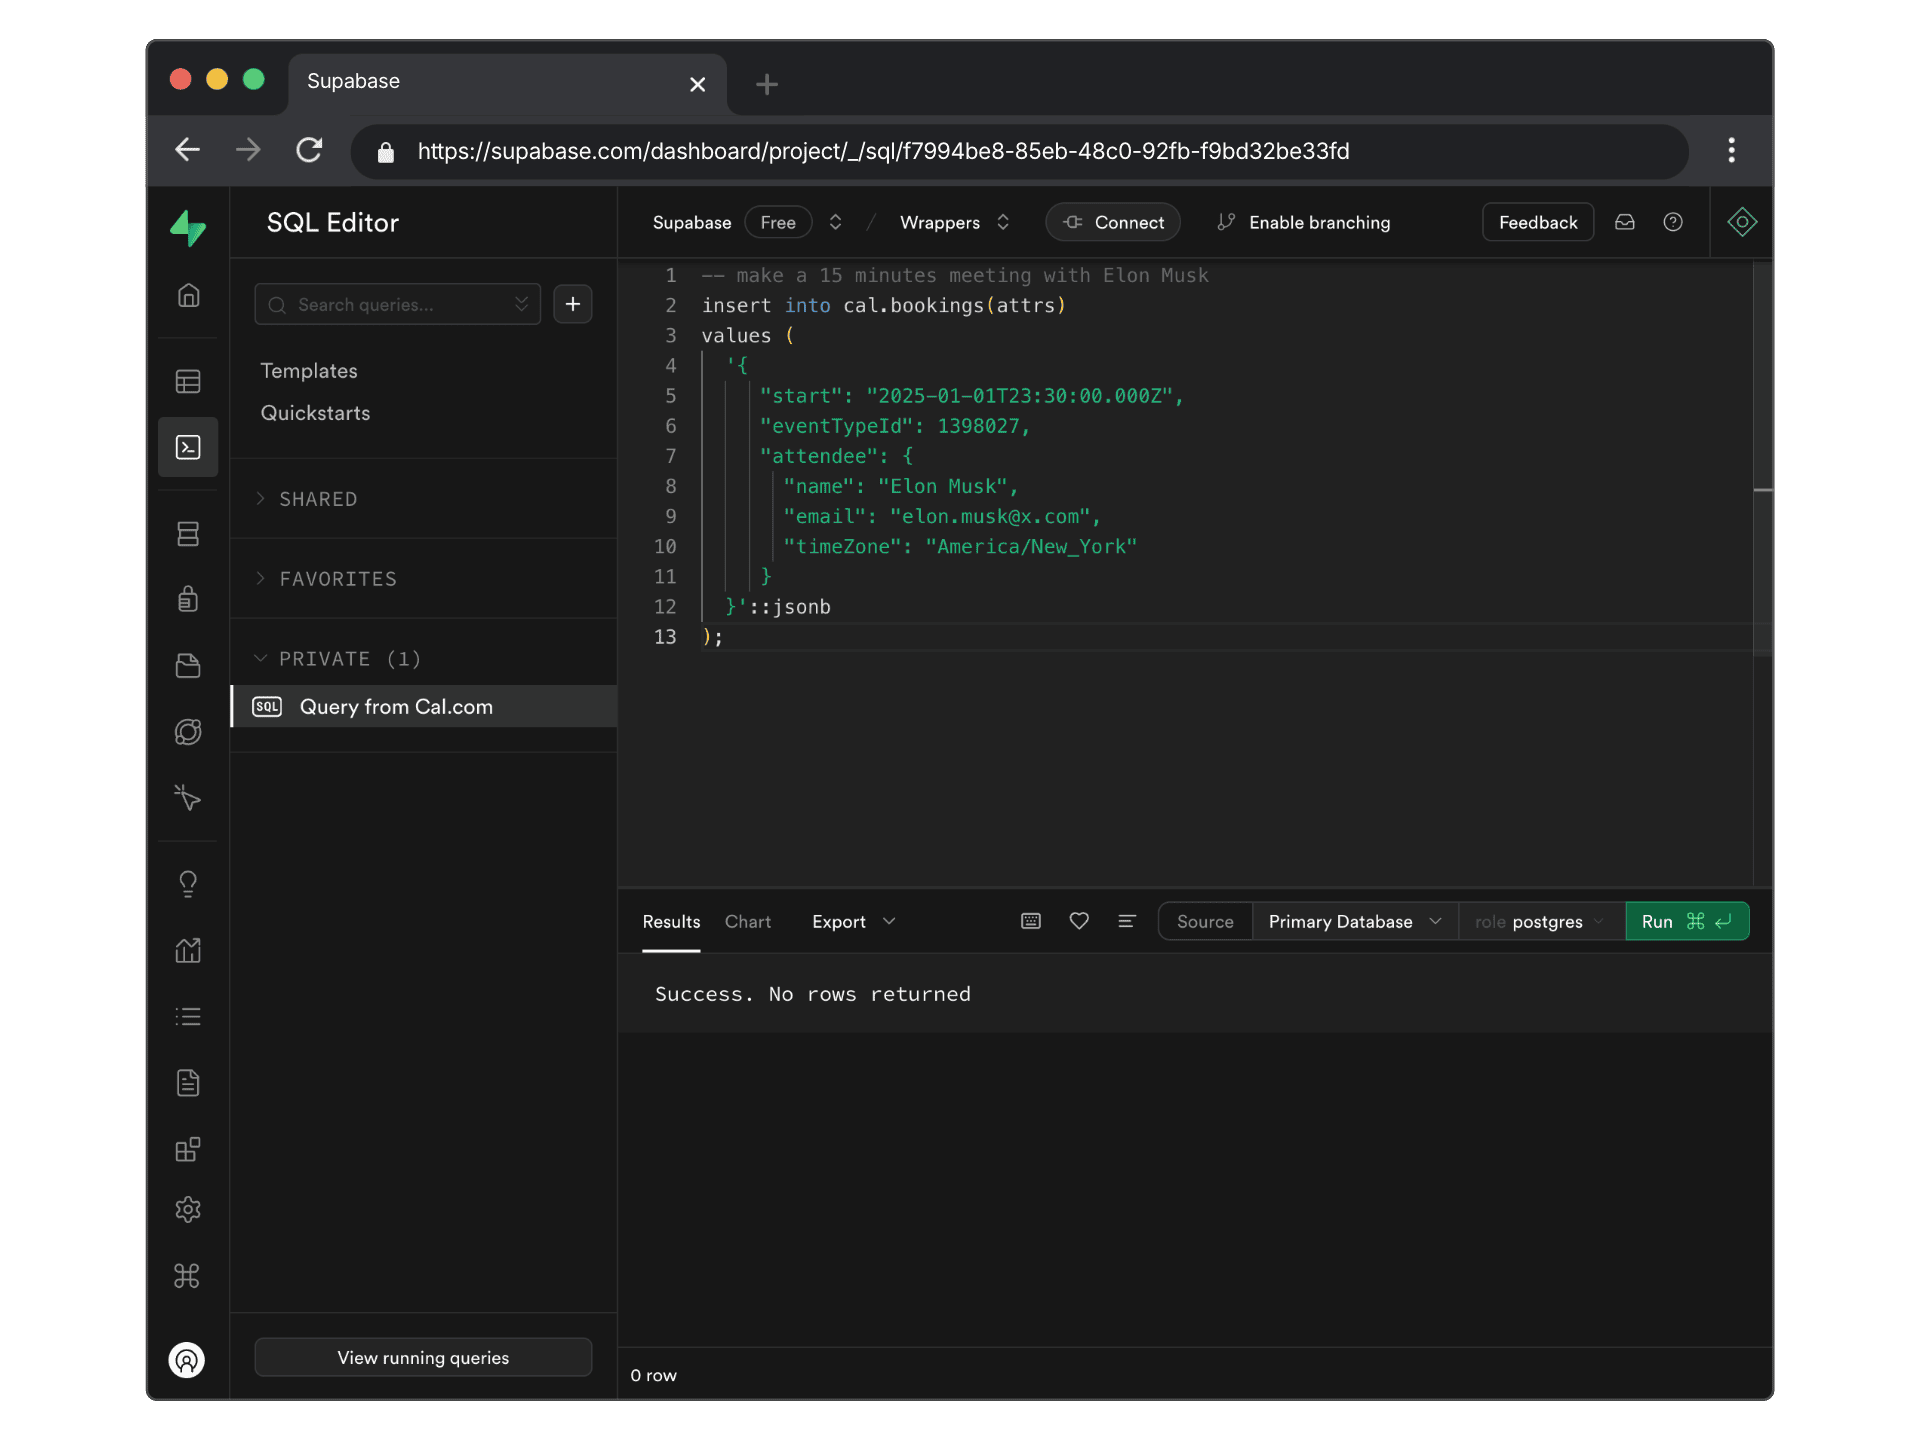This screenshot has height=1440, width=1920.
Task: Open the Realtime cursor sidebar icon
Action: pos(188,798)
